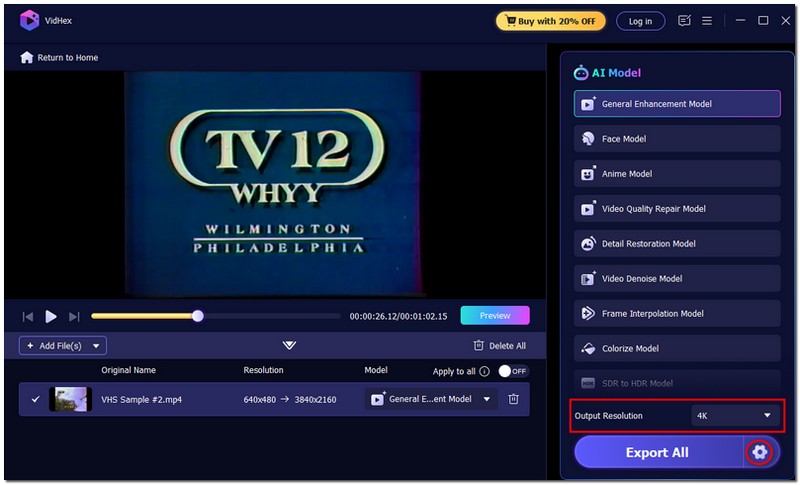
Task: Delete the VHS Sample #2.mp4 row
Action: (x=513, y=399)
